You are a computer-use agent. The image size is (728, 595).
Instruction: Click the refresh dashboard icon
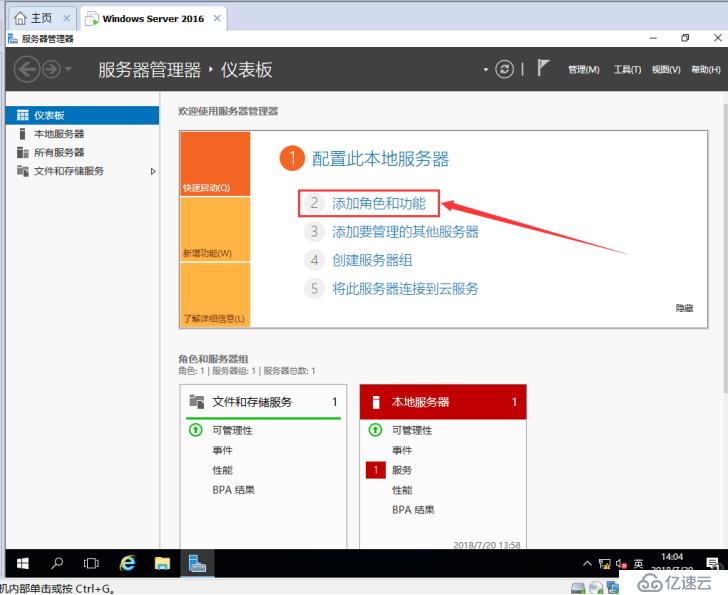[504, 69]
